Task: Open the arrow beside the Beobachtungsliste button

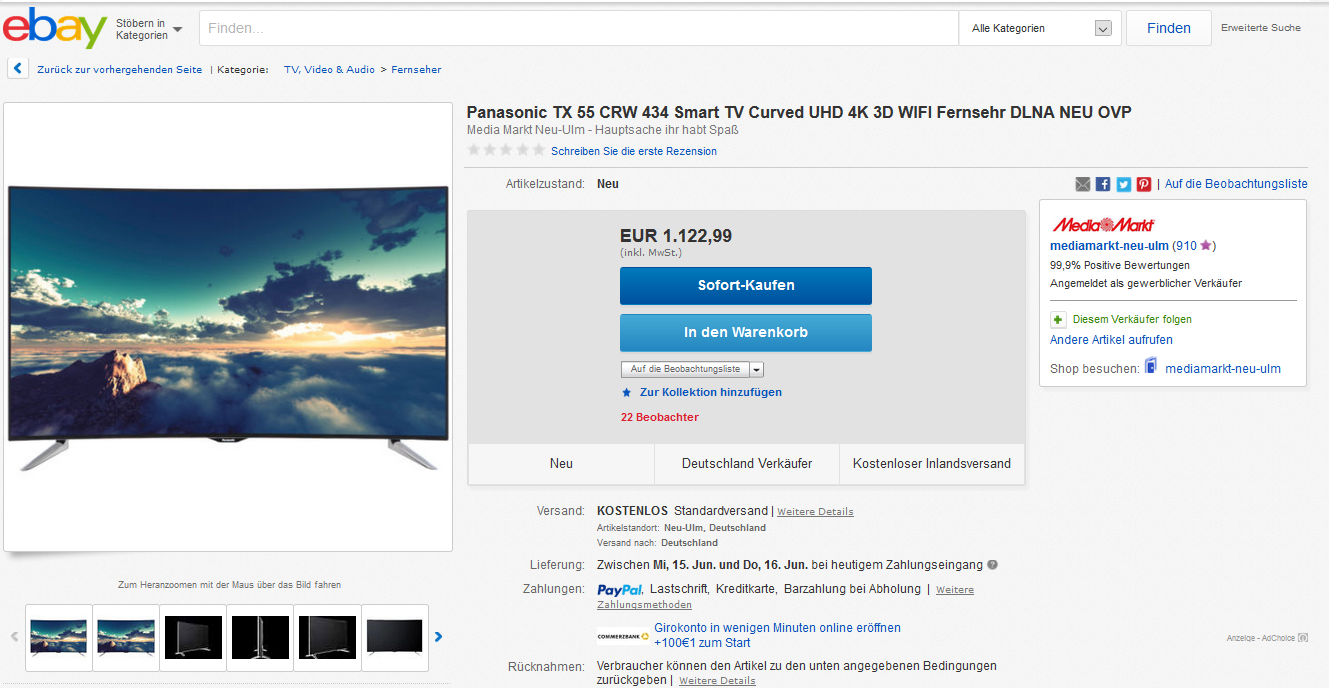Action: (x=756, y=369)
